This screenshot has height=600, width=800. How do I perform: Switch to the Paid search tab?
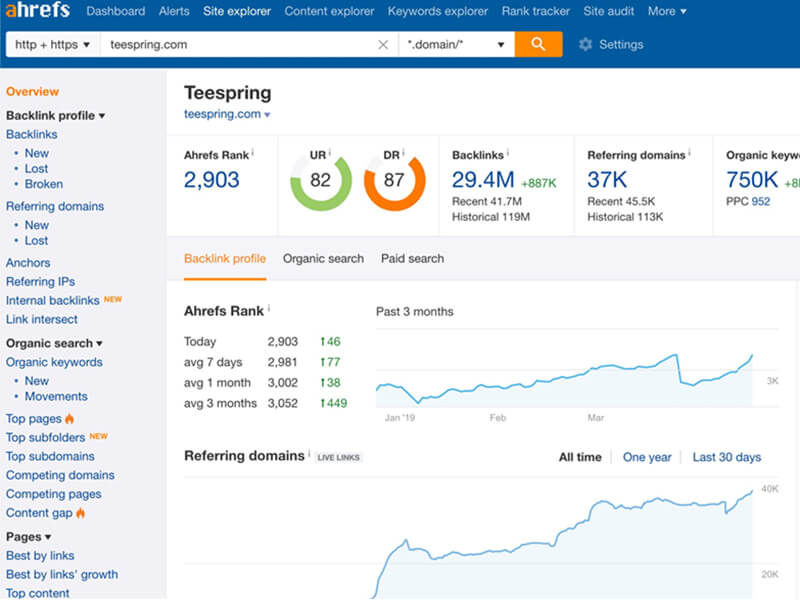point(412,259)
